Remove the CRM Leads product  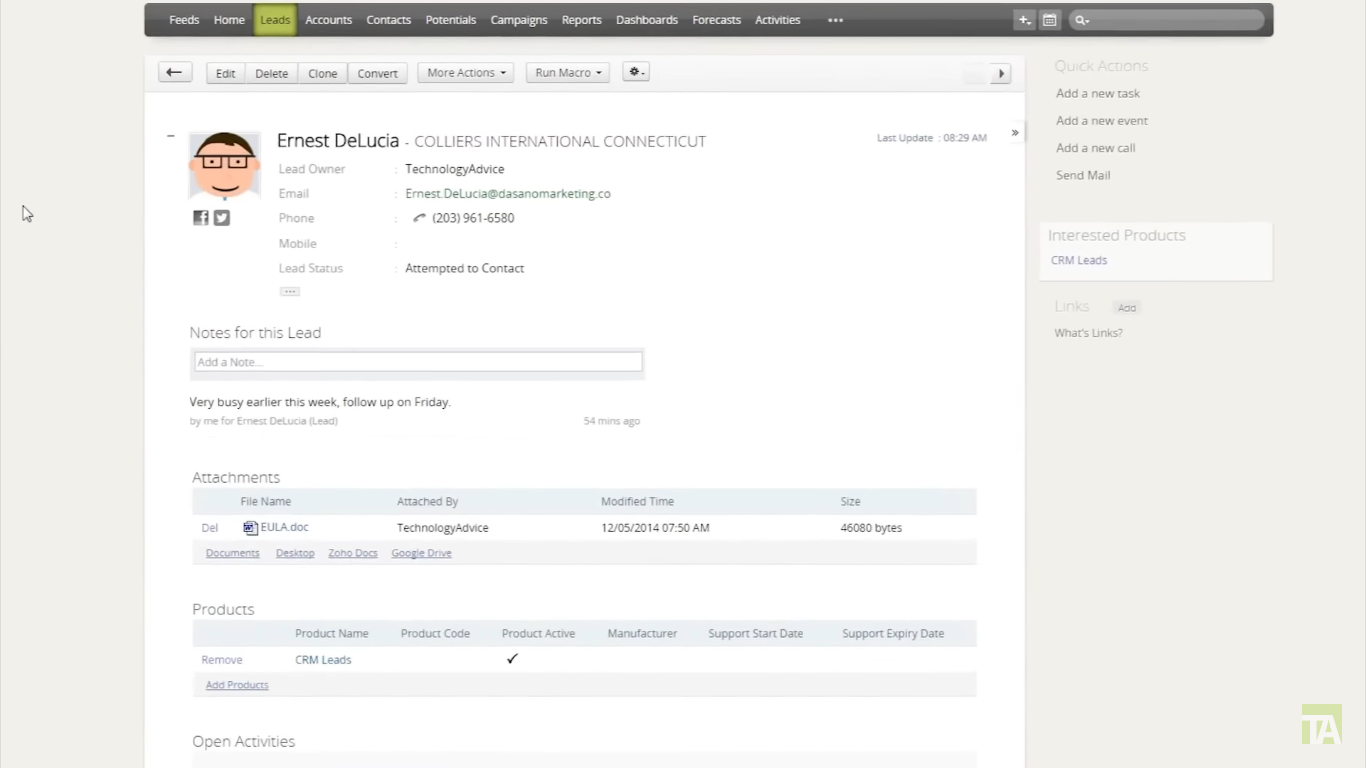(222, 660)
